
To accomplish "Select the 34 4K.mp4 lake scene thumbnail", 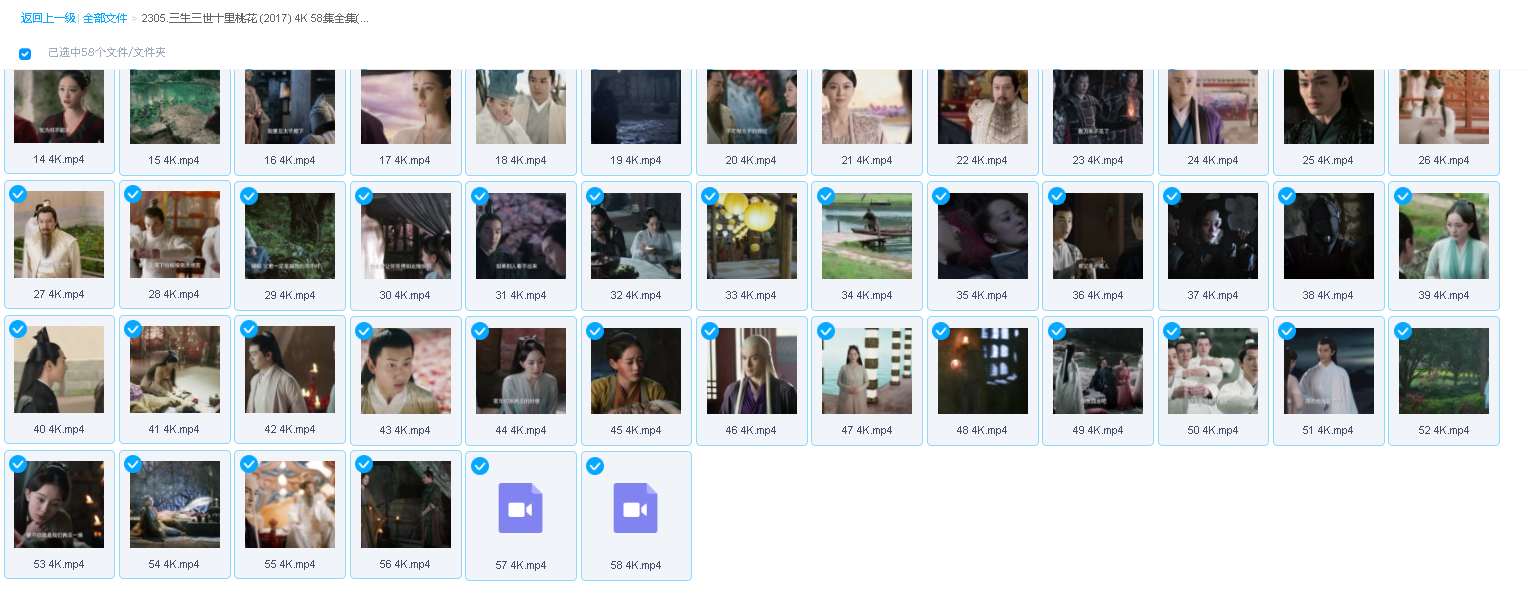I will [867, 236].
